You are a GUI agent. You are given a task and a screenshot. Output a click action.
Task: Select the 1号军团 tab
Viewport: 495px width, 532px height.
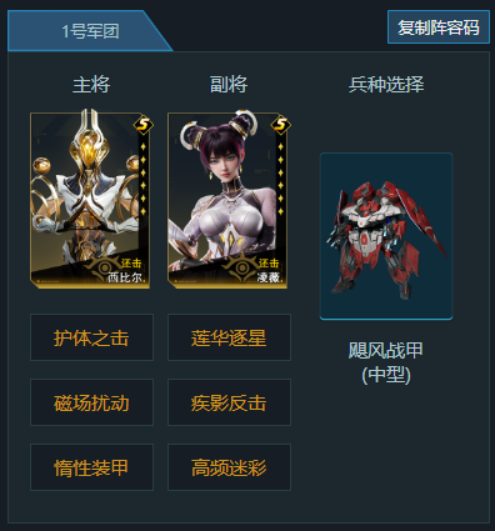(x=90, y=31)
